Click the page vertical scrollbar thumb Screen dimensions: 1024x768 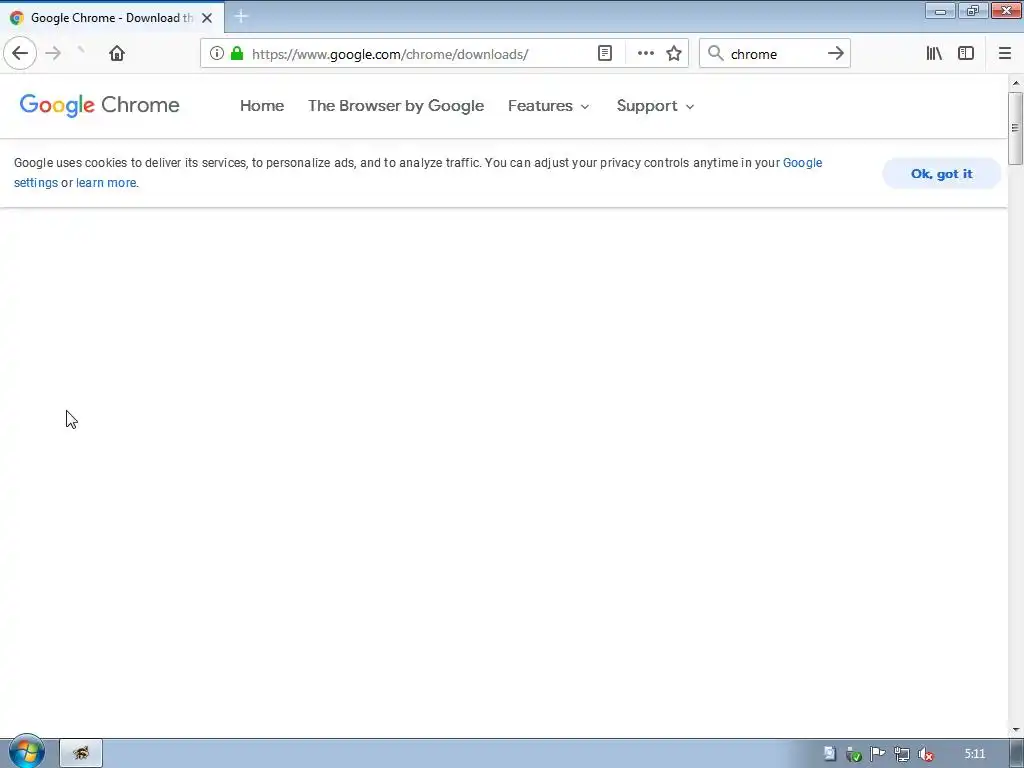(x=1015, y=128)
